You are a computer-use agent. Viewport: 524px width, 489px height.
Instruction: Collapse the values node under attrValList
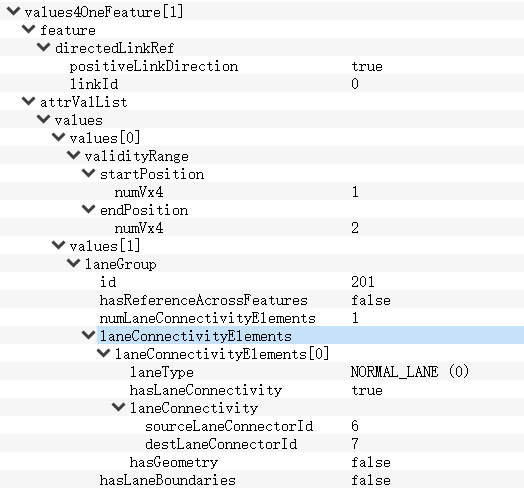(x=43, y=119)
